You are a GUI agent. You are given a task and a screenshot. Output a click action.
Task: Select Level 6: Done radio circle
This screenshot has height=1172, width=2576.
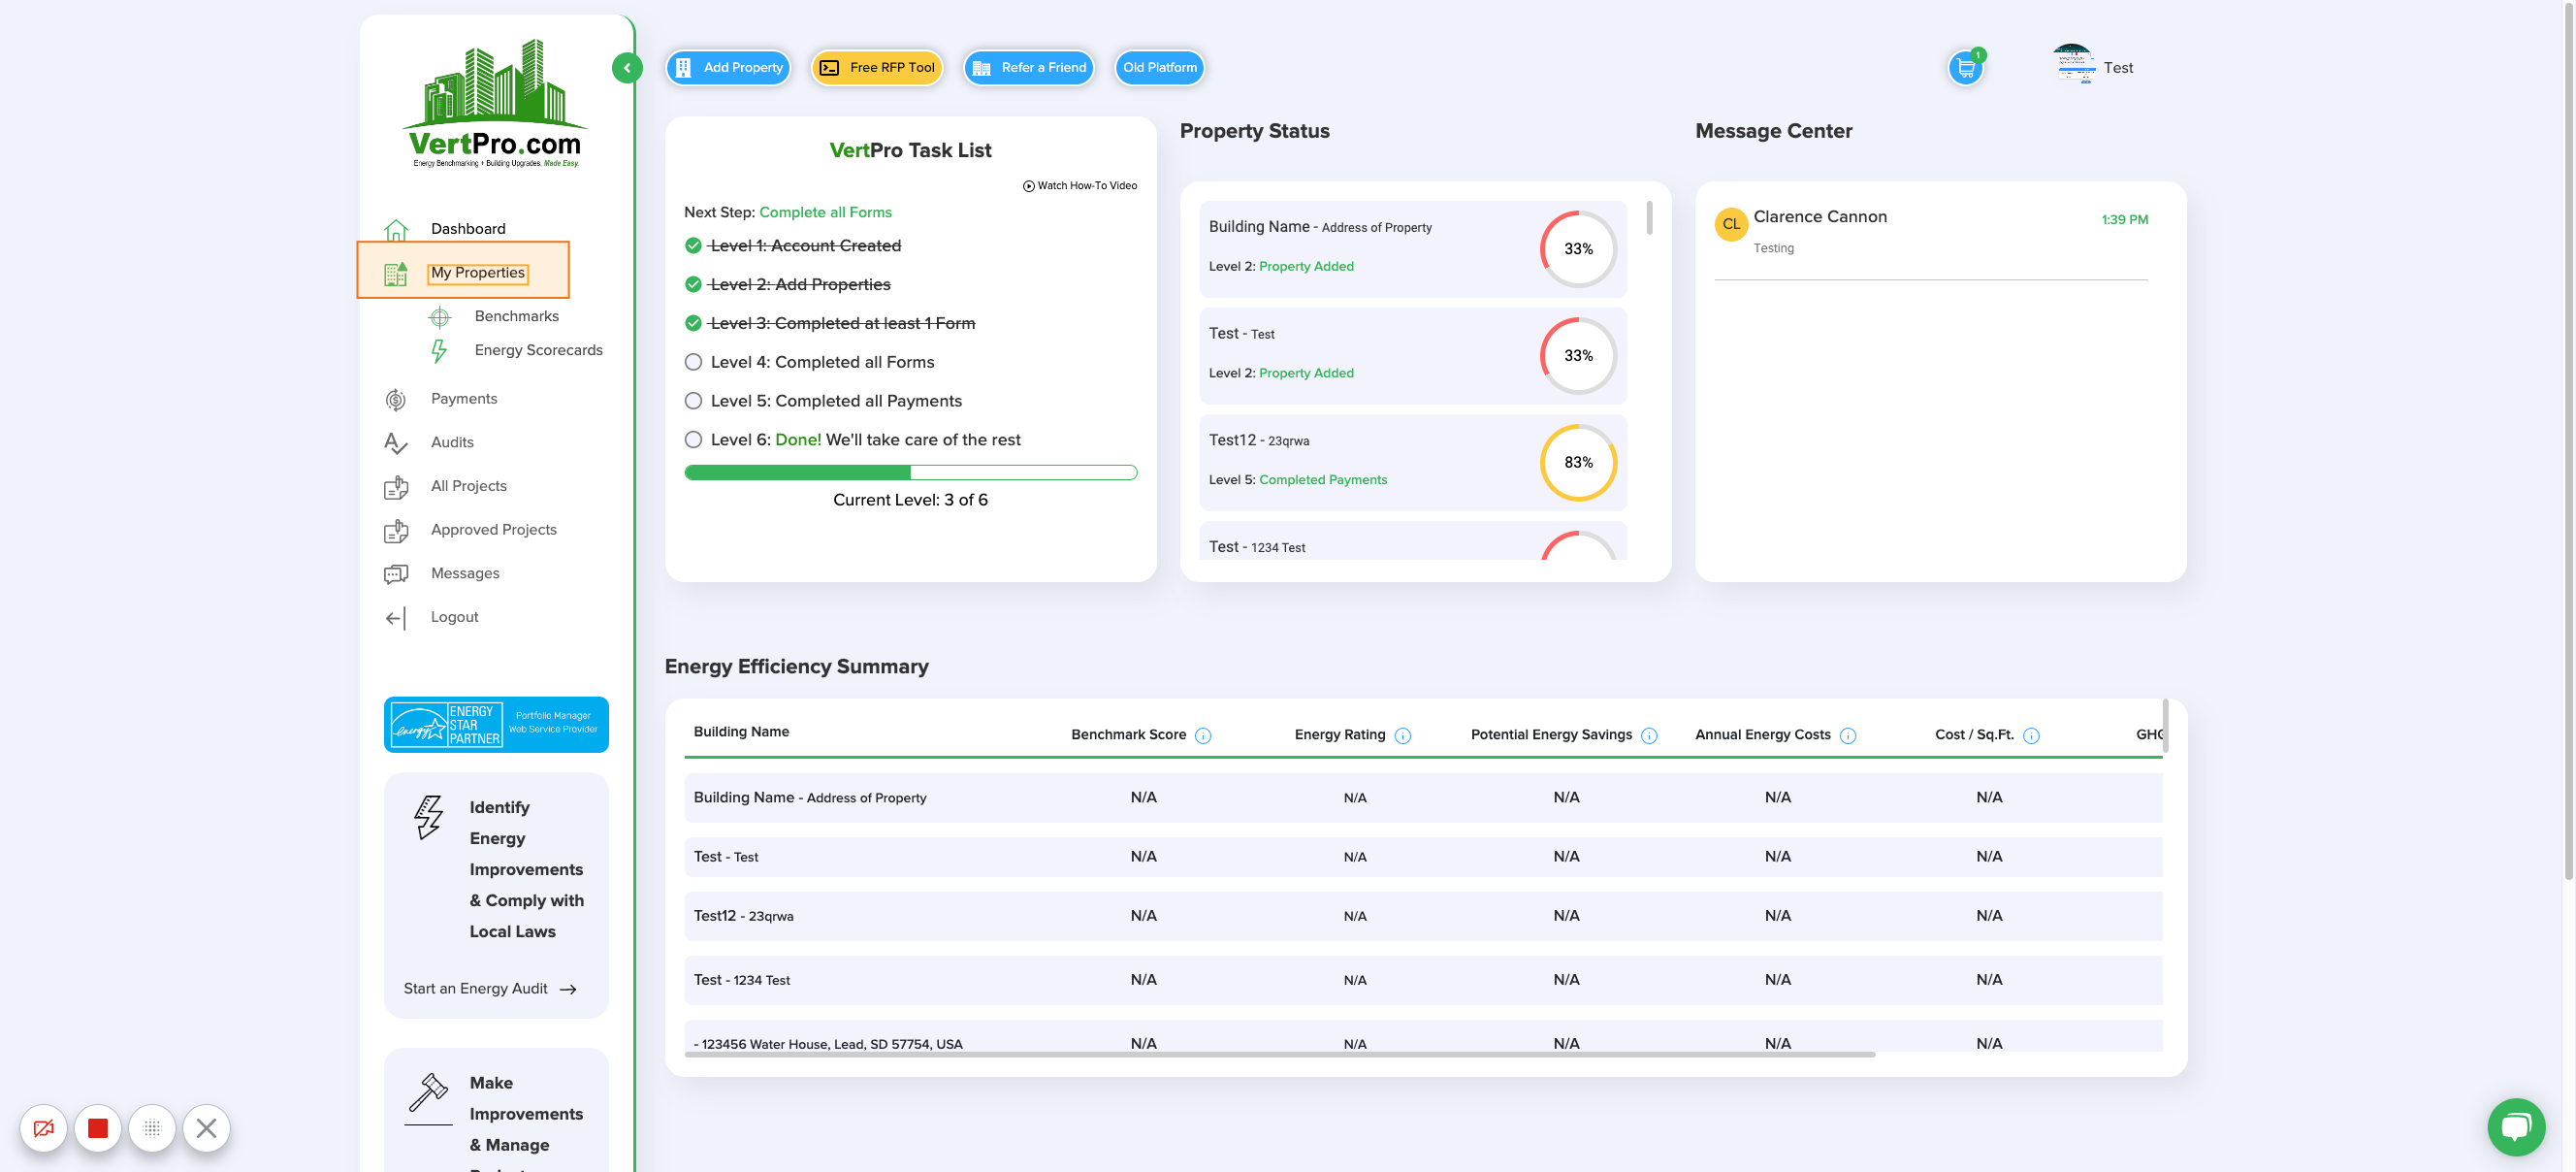click(x=693, y=440)
